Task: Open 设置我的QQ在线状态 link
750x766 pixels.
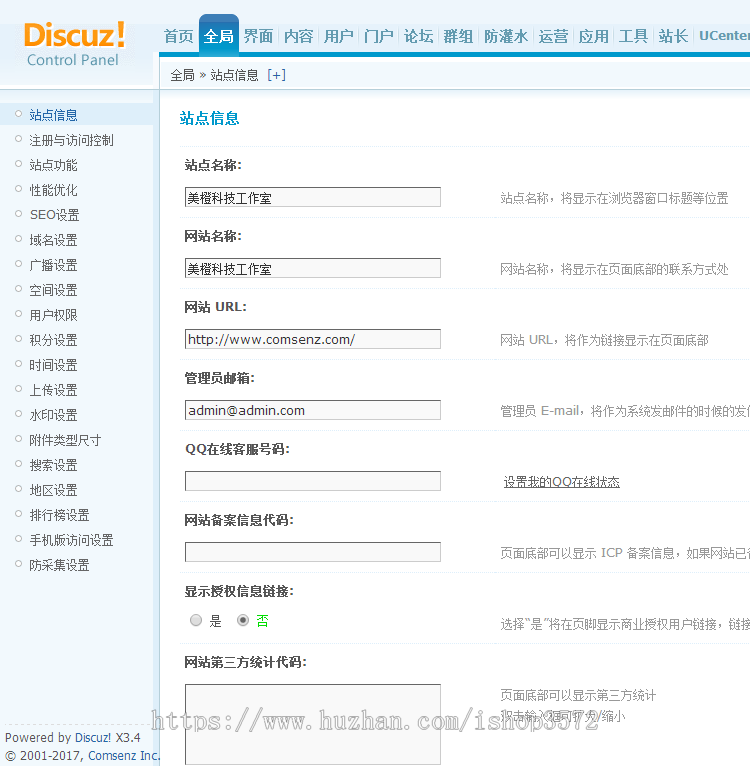Action: coord(562,482)
